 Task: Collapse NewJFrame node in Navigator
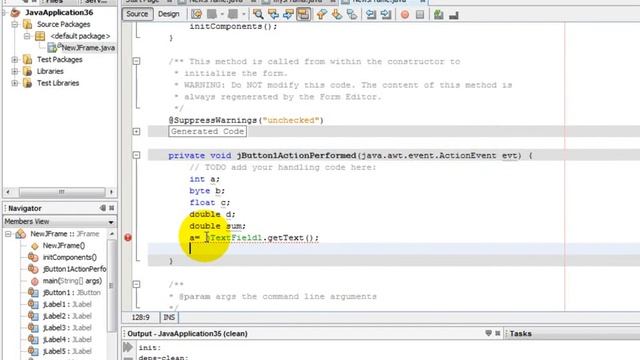coord(8,234)
